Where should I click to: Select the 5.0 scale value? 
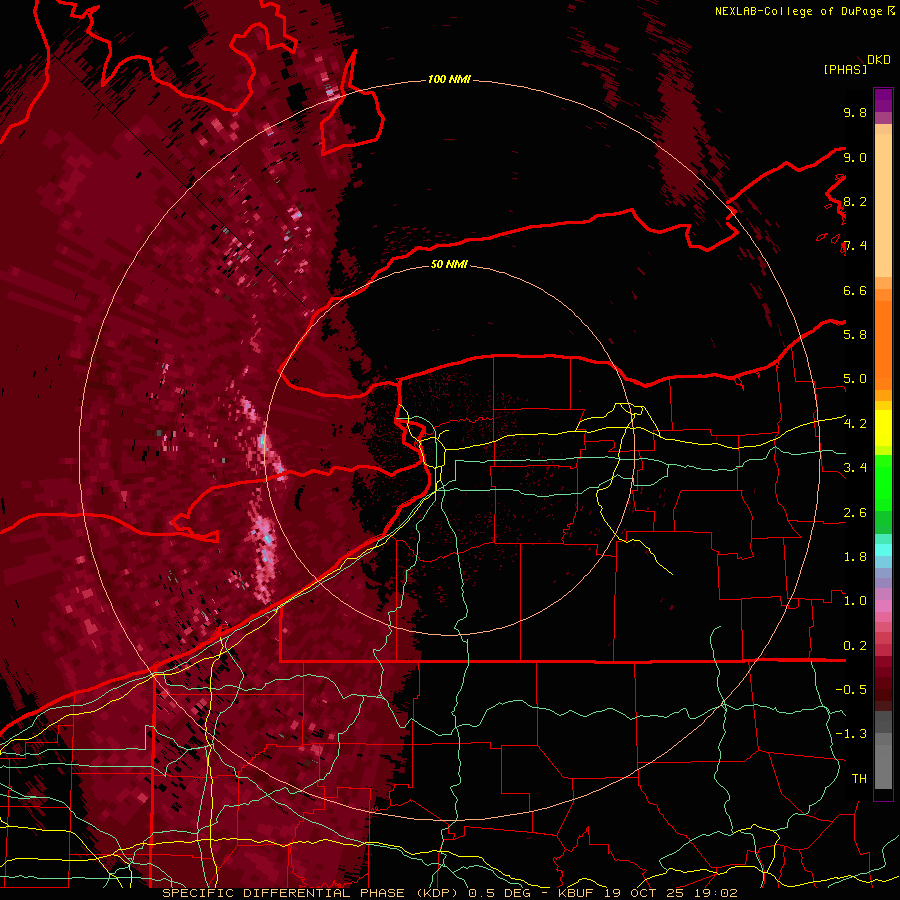pos(855,379)
